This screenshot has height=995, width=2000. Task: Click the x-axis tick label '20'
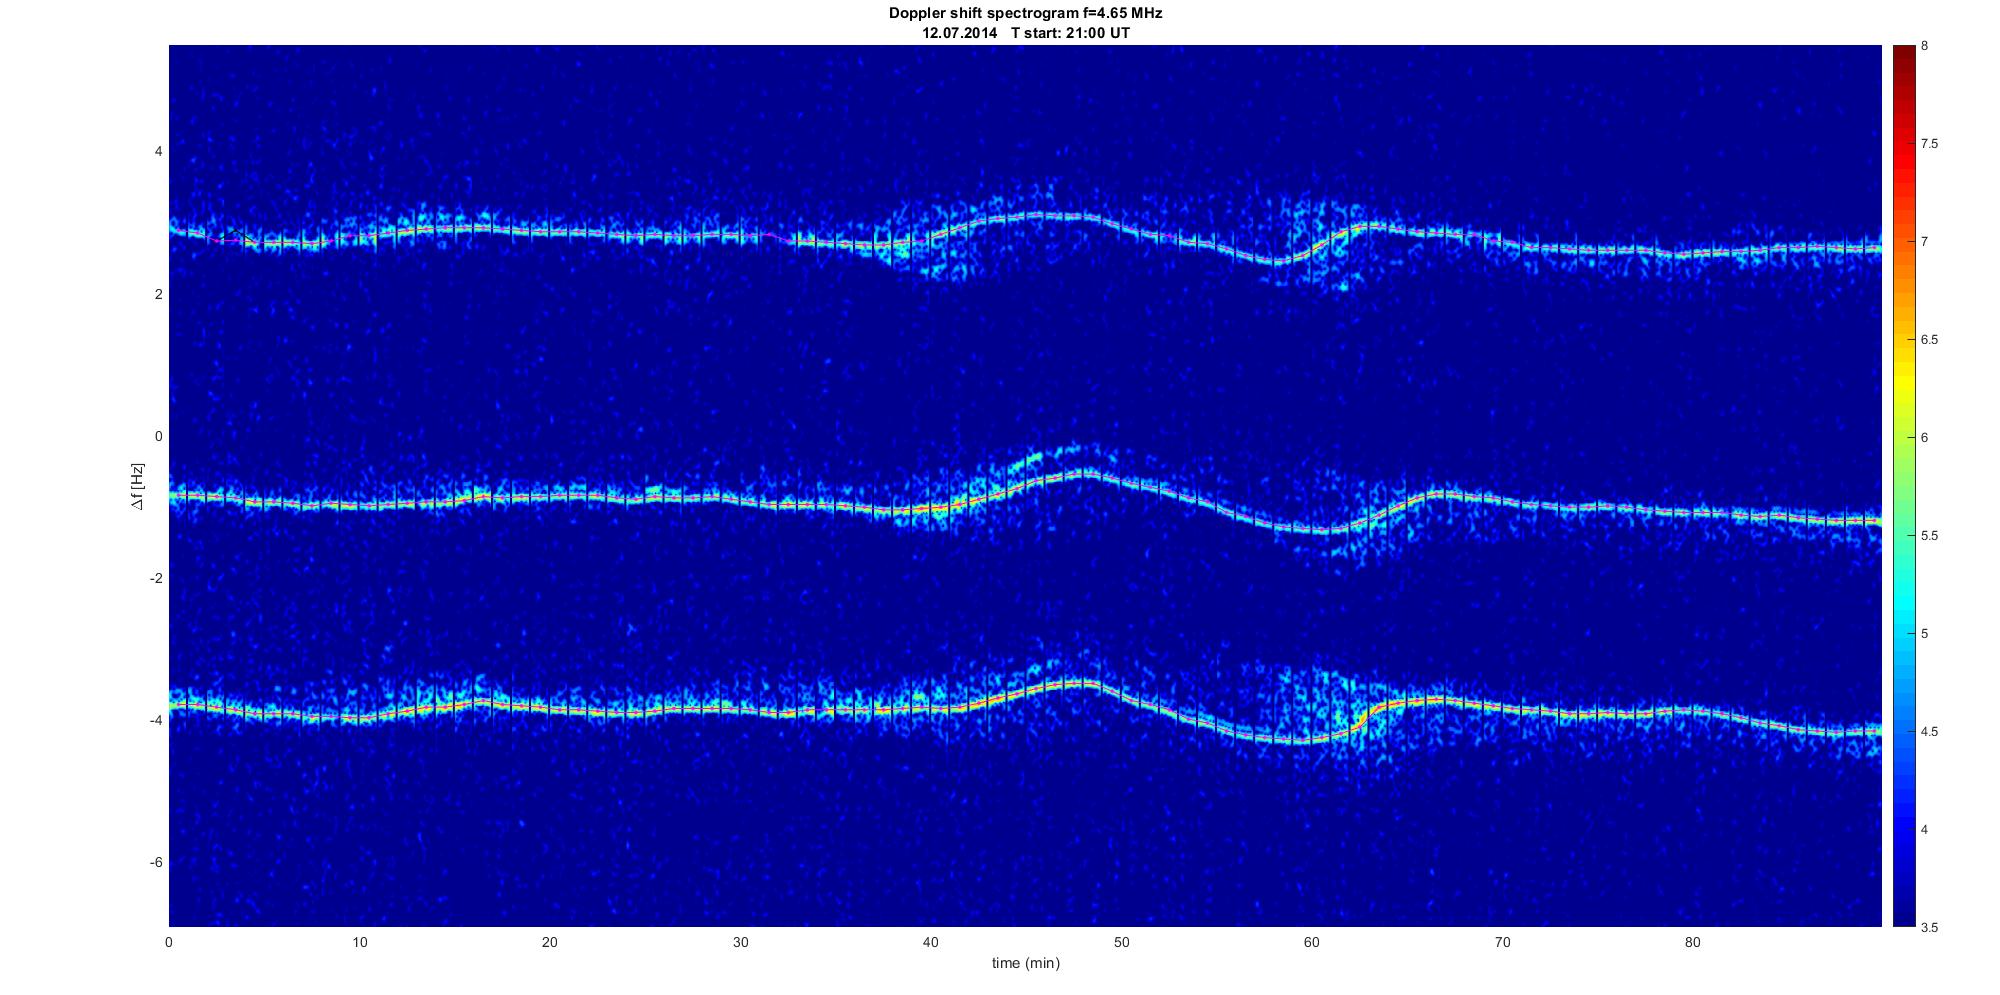pyautogui.click(x=550, y=942)
